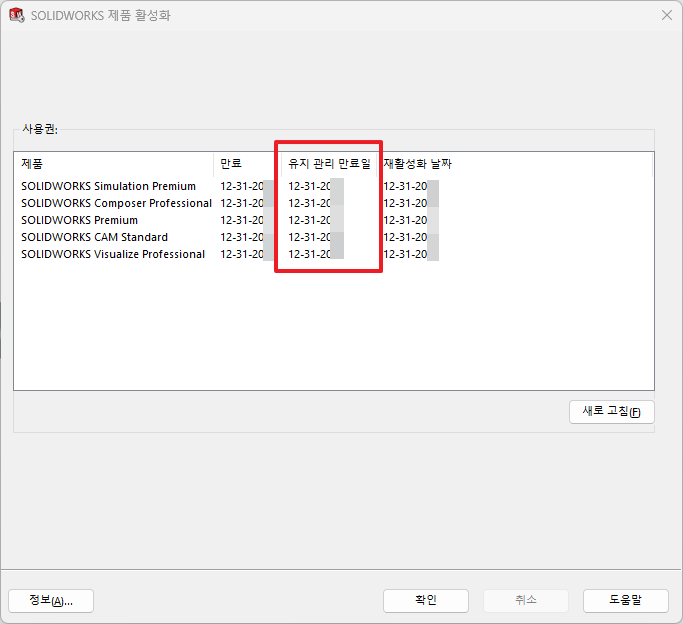Click the 만료 column header
Screen dimensions: 683x624
coord(247,164)
